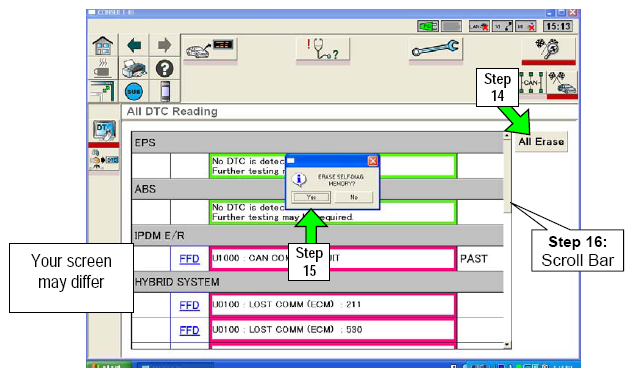
Task: Click the ABS No DTC detected message
Action: tap(332, 212)
